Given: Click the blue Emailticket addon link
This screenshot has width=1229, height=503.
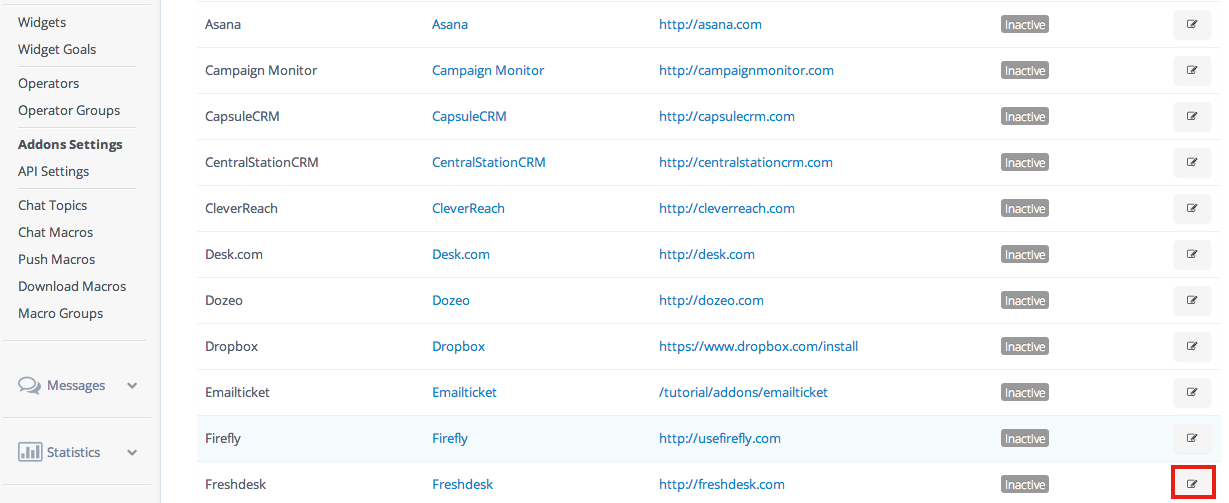Looking at the screenshot, I should pos(464,392).
